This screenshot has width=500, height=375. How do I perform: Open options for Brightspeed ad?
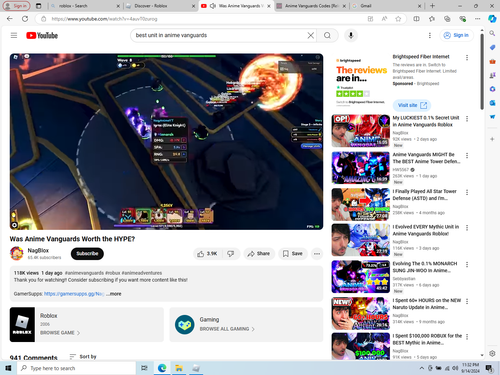coord(467,58)
